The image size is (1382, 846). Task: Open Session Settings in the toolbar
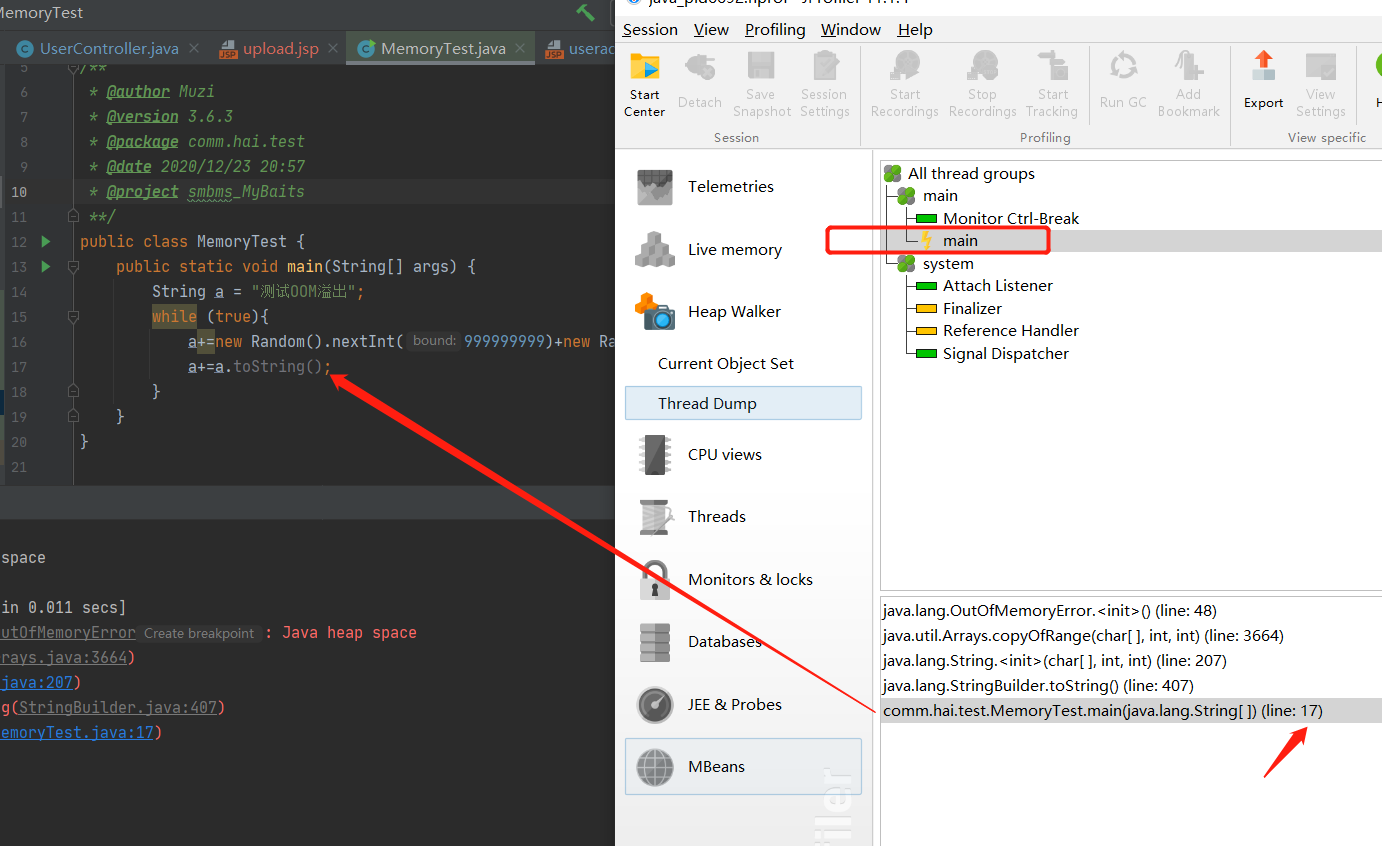point(824,85)
